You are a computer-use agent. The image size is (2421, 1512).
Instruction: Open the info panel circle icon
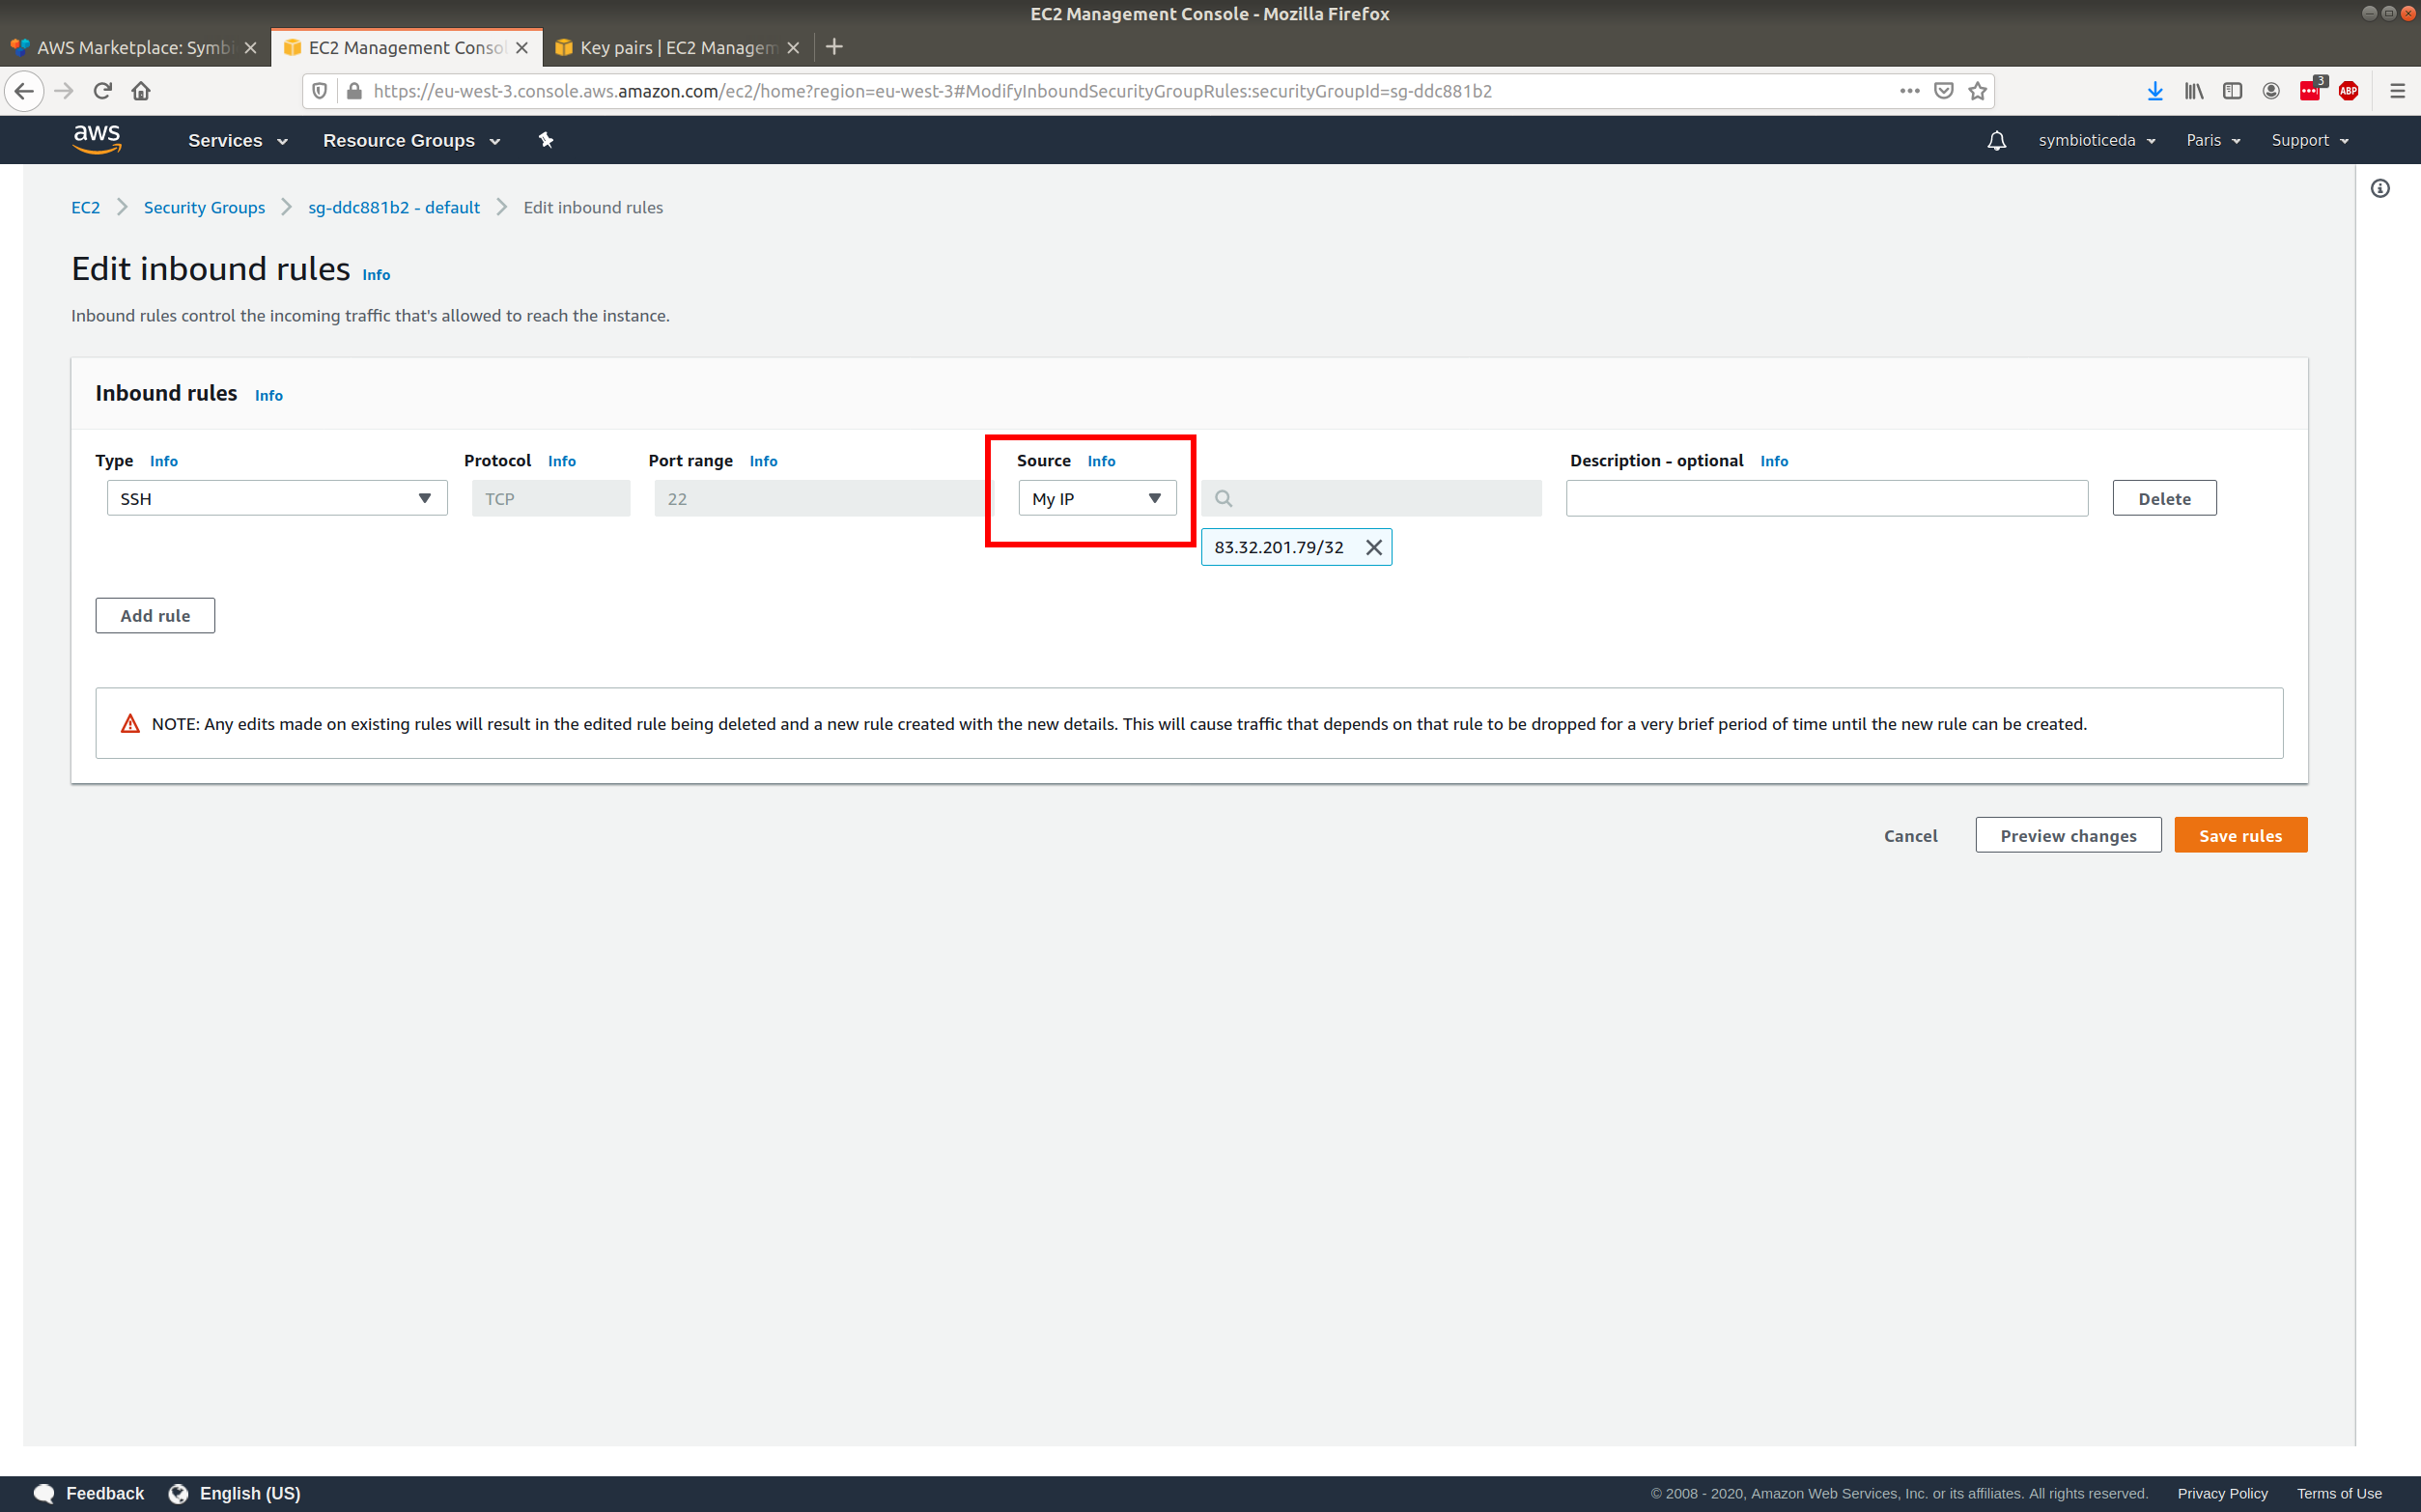pos(2380,188)
